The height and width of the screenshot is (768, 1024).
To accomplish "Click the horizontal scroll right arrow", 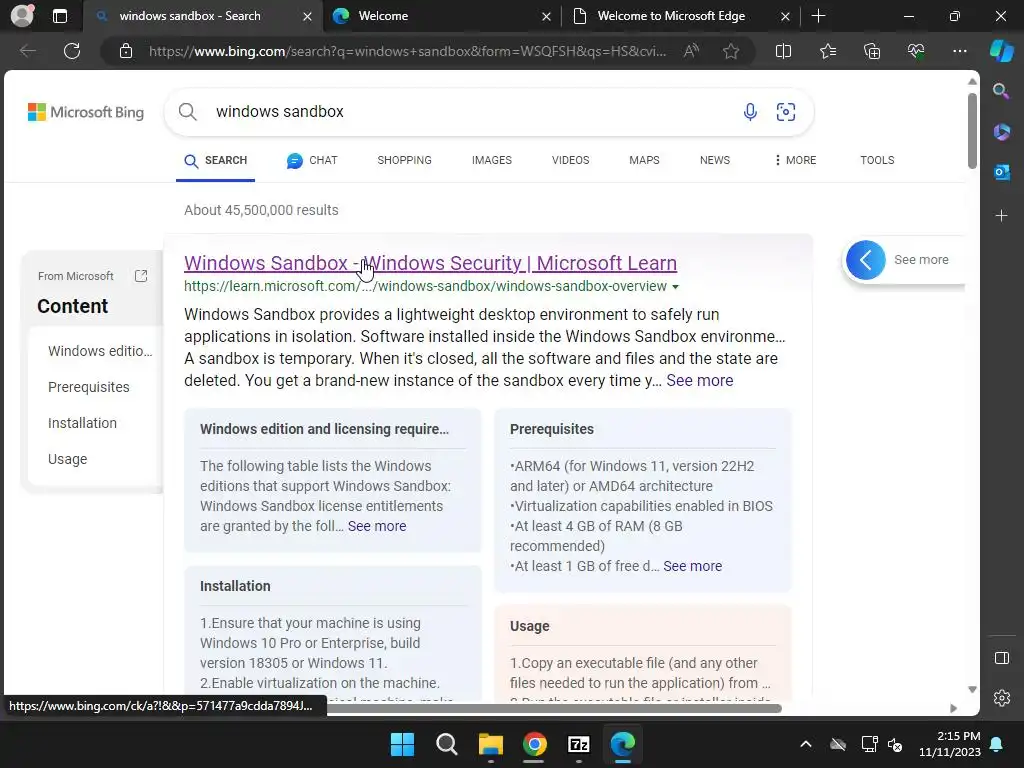I will [x=953, y=709].
